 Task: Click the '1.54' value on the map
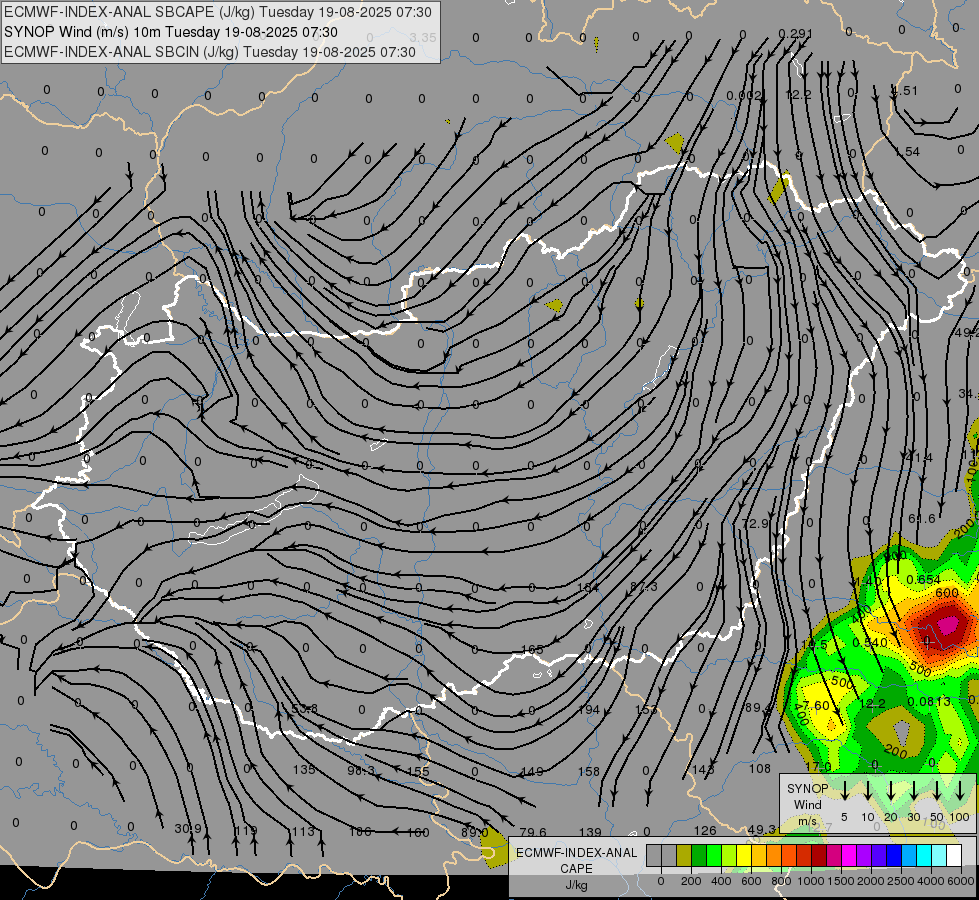pyautogui.click(x=907, y=152)
